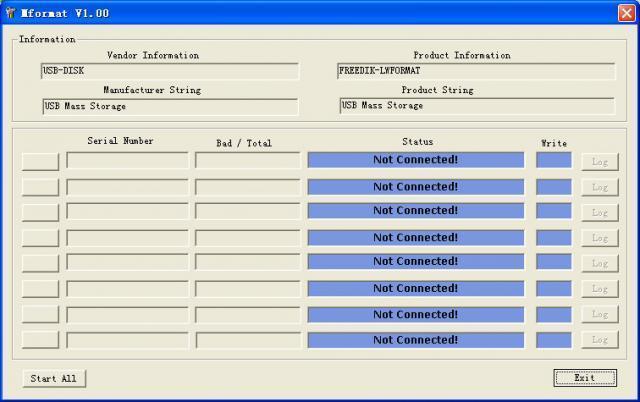Click the sixth row Not Connected! status bar
This screenshot has height=402, width=640.
tap(416, 289)
